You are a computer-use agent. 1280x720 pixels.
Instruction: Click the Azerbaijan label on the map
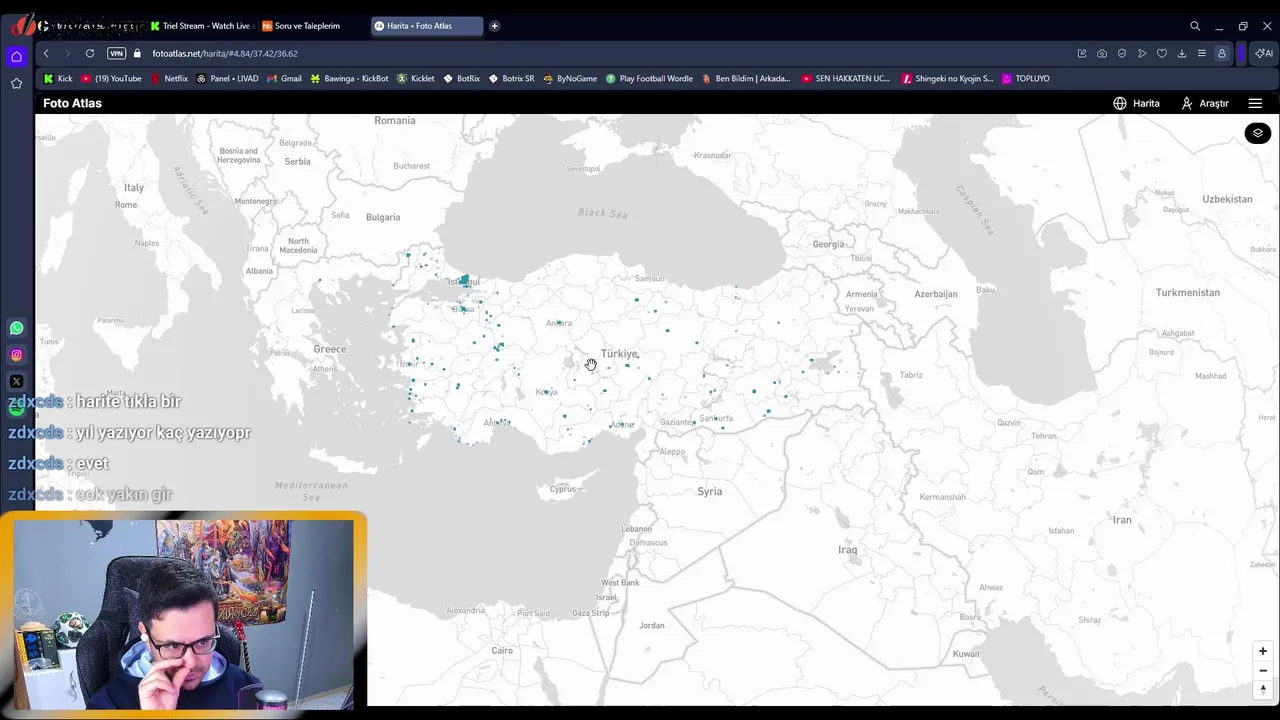coord(936,294)
